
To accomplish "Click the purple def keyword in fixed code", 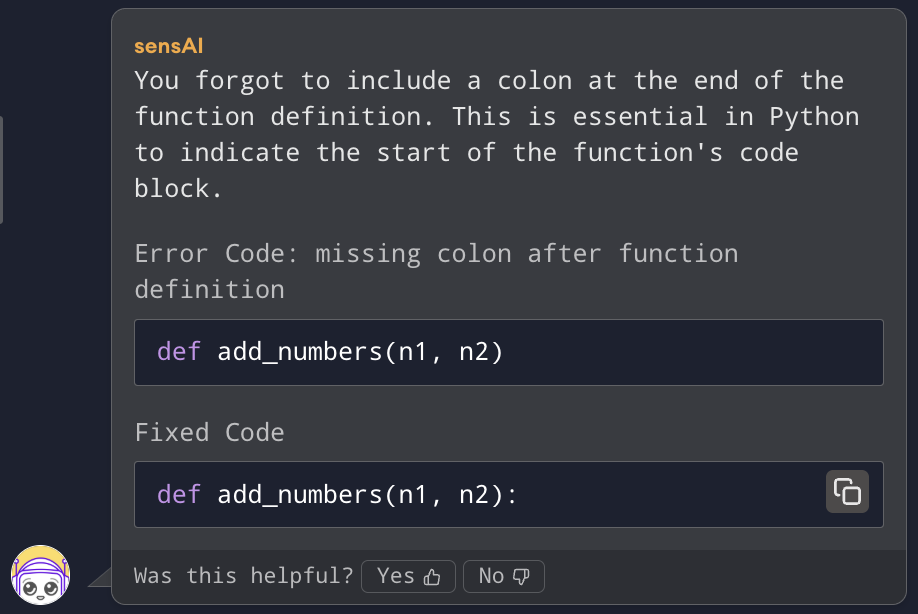I will [x=179, y=495].
